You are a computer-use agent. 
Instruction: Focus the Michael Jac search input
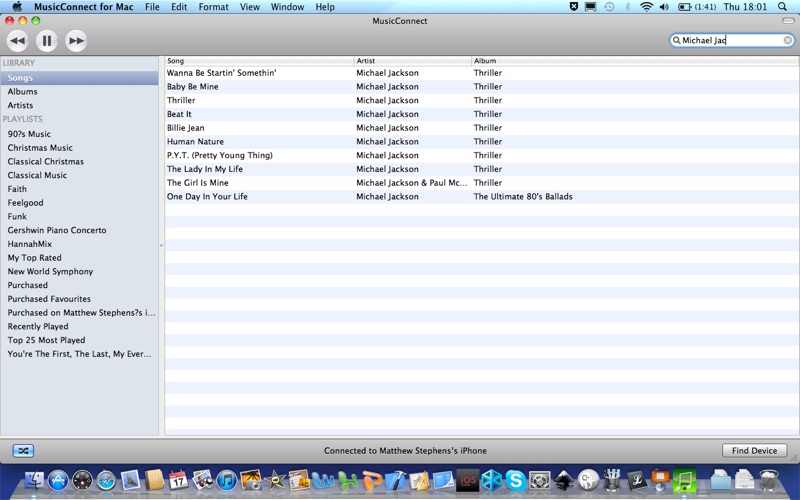[x=732, y=40]
